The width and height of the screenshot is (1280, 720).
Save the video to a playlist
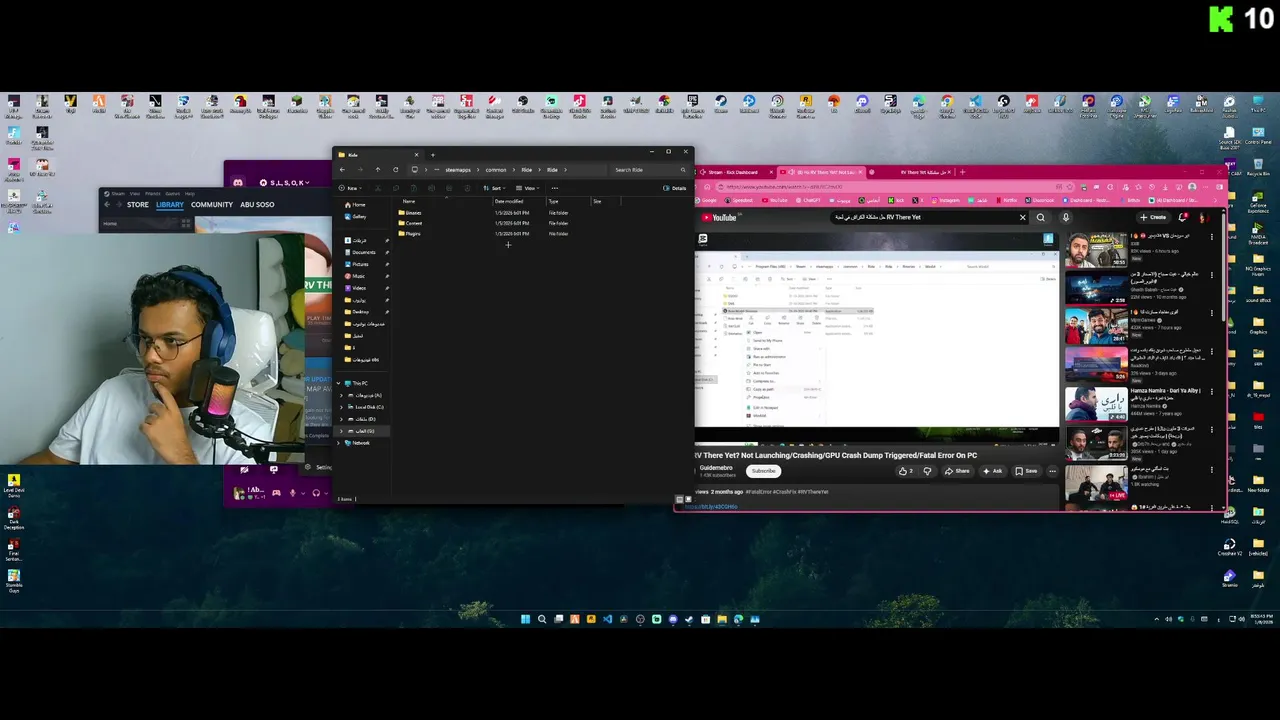1027,471
